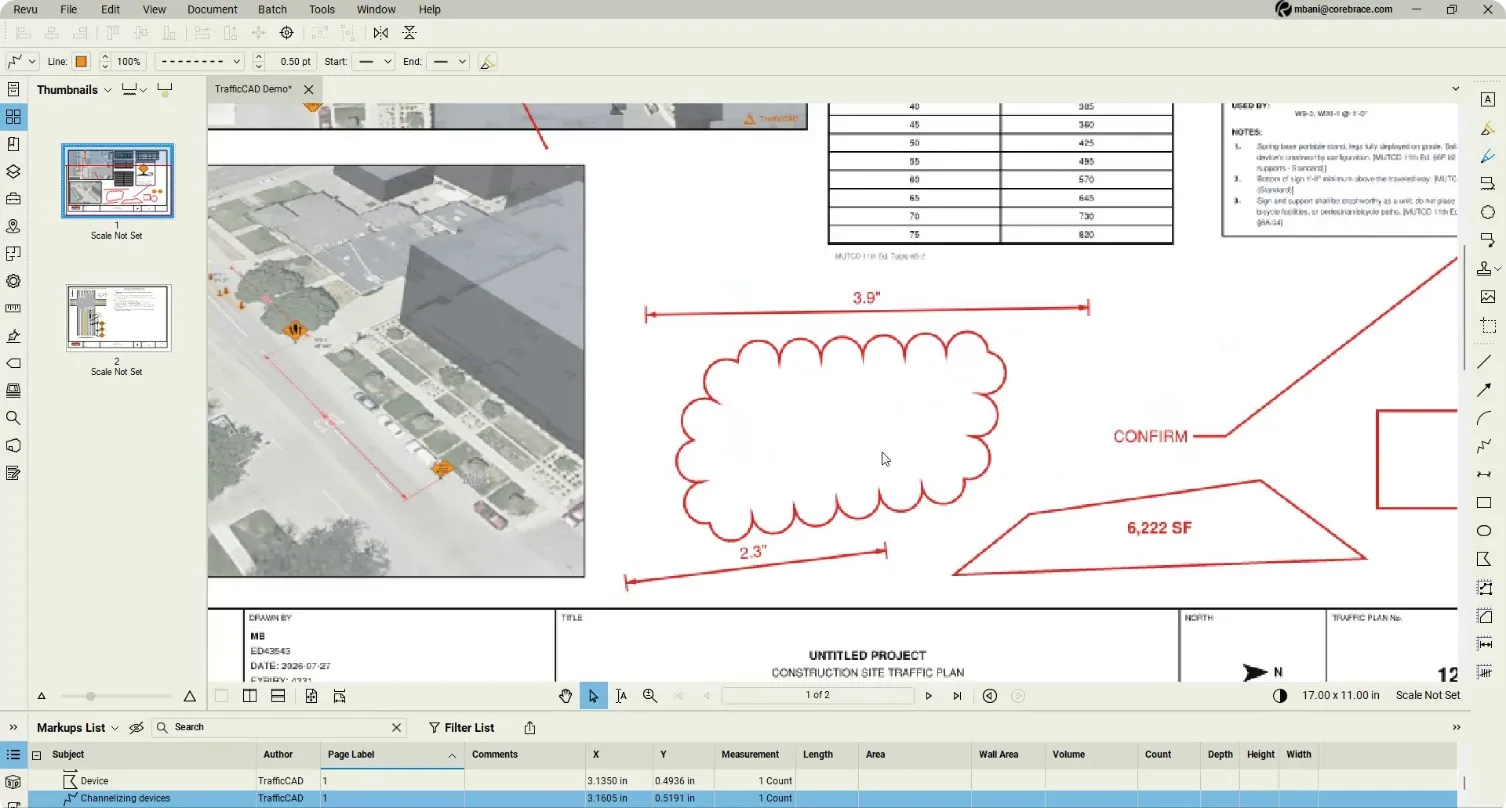Image resolution: width=1506 pixels, height=808 pixels.
Task: Select the Ellipse markup tool
Action: [1485, 531]
